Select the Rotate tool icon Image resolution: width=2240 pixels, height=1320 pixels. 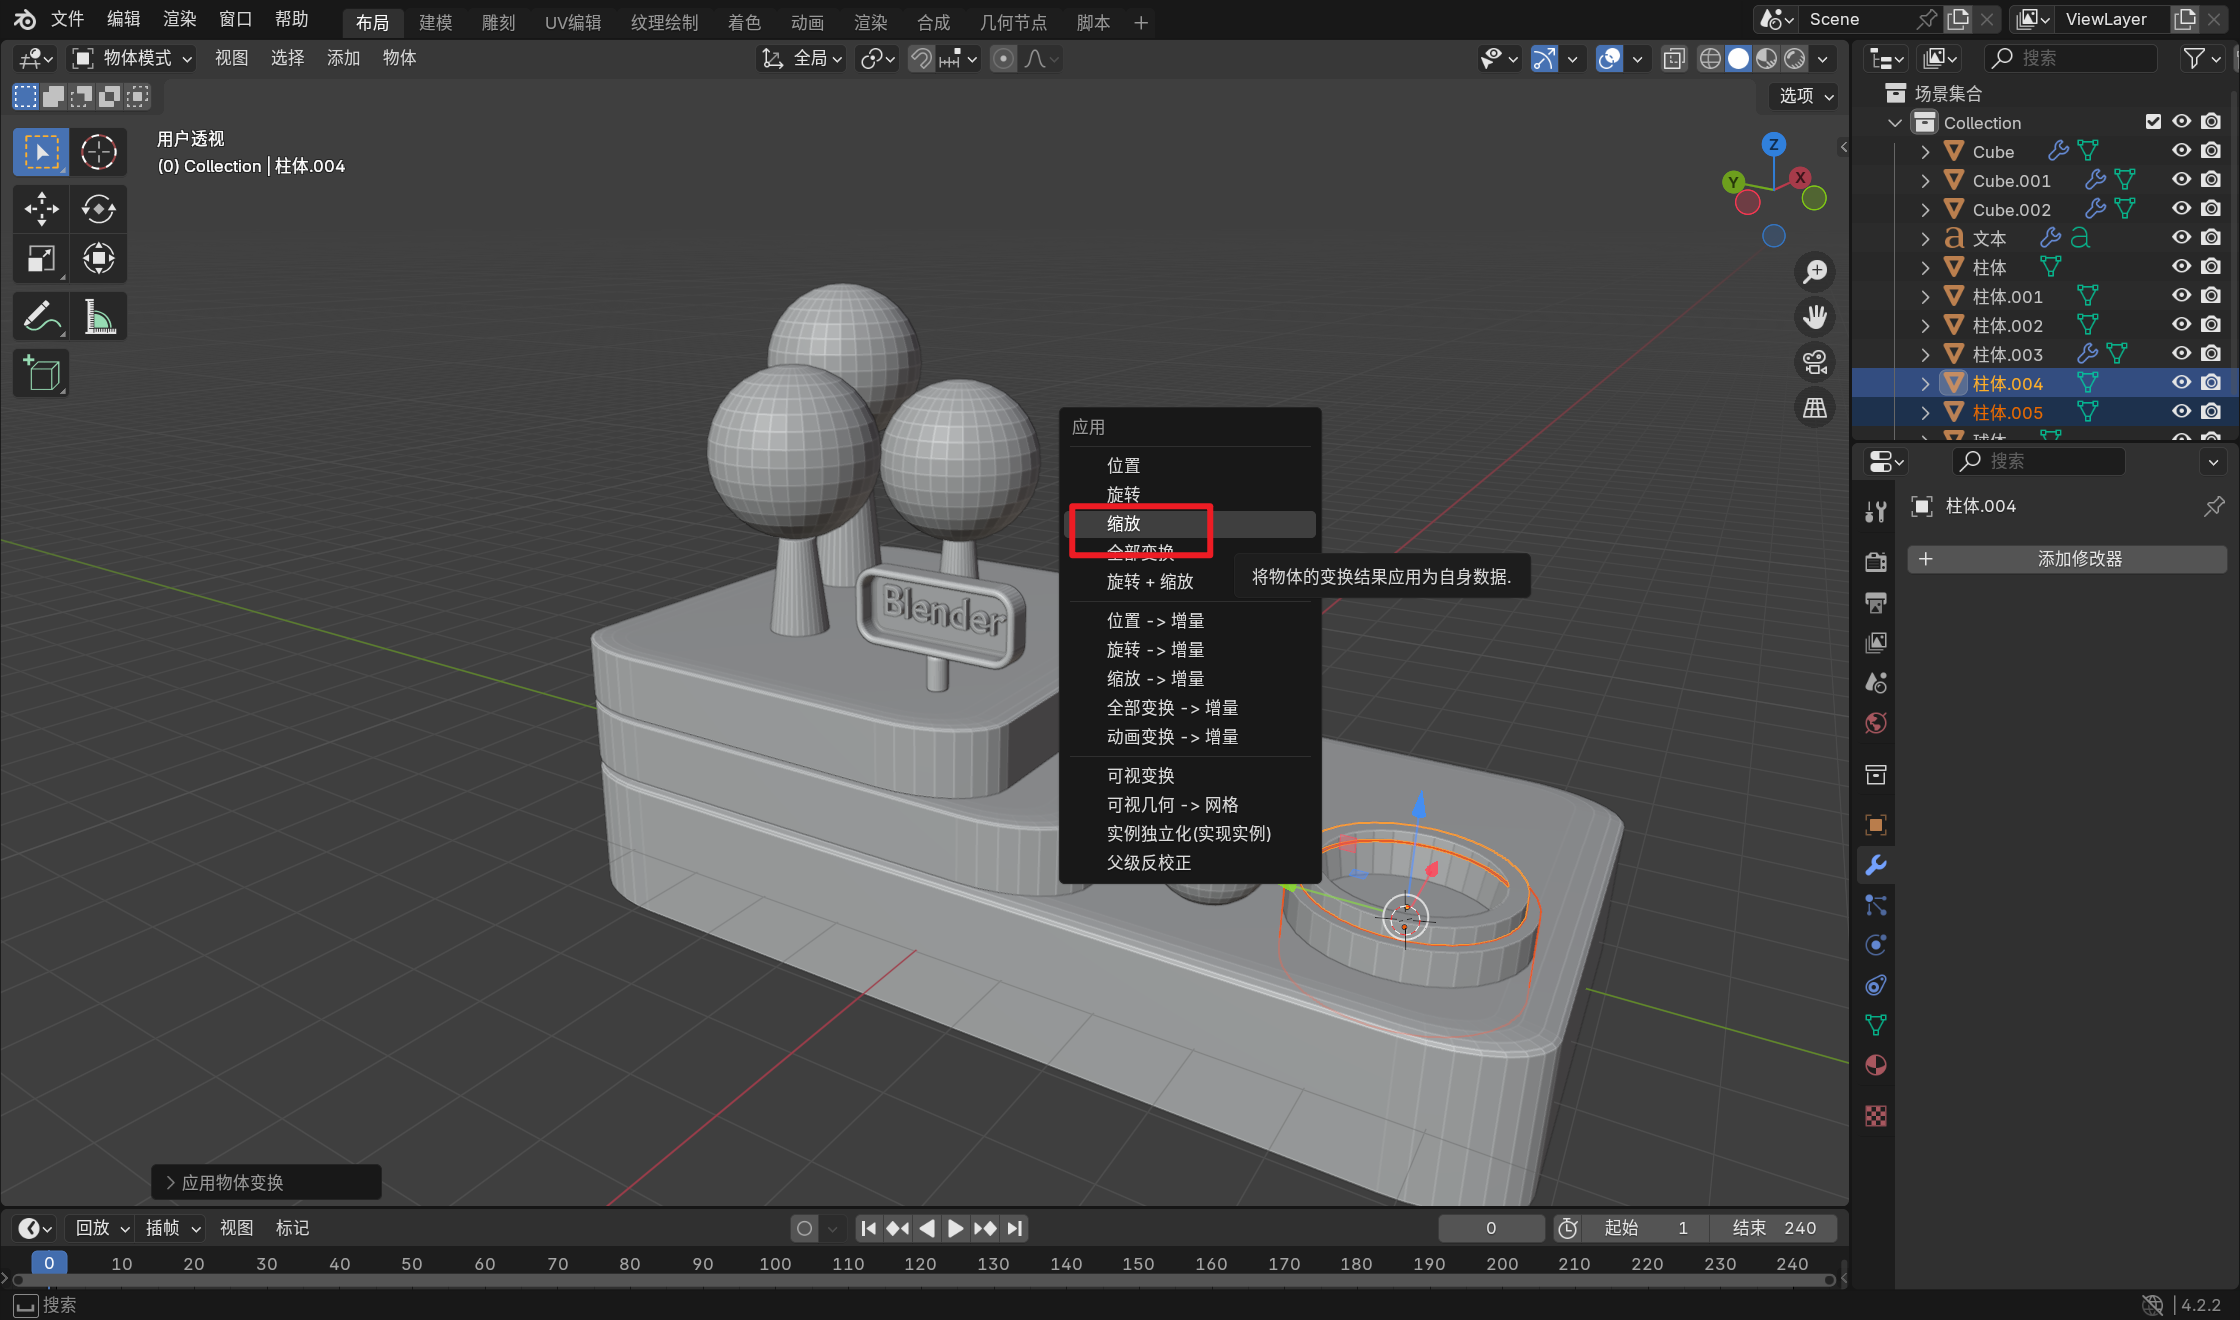pyautogui.click(x=98, y=209)
